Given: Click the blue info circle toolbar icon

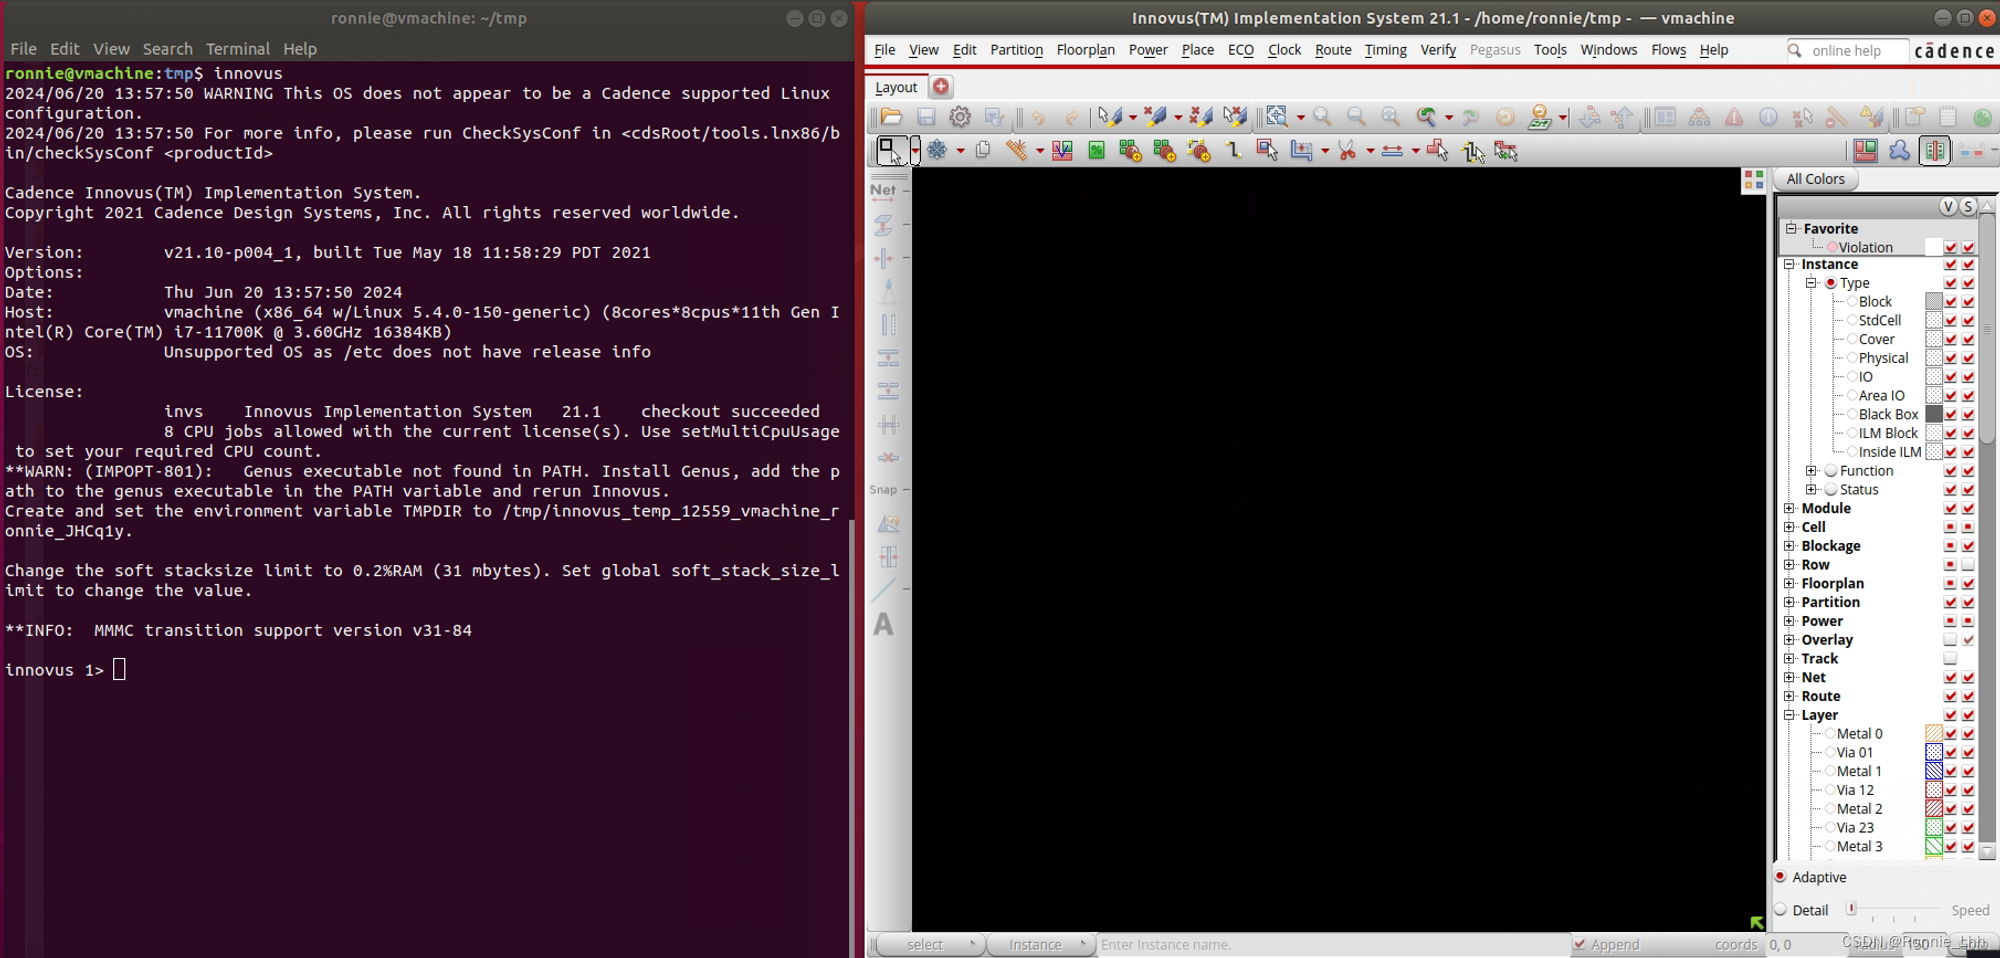Looking at the screenshot, I should point(1768,117).
